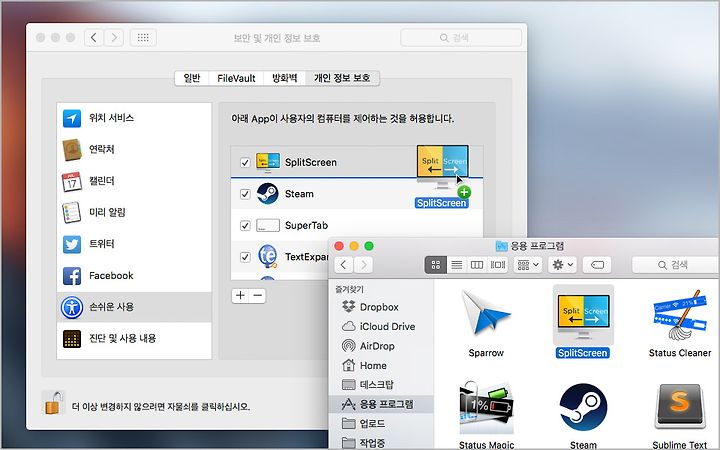Select Status Magic app in Finder
The height and width of the screenshot is (450, 720).
coord(486,415)
